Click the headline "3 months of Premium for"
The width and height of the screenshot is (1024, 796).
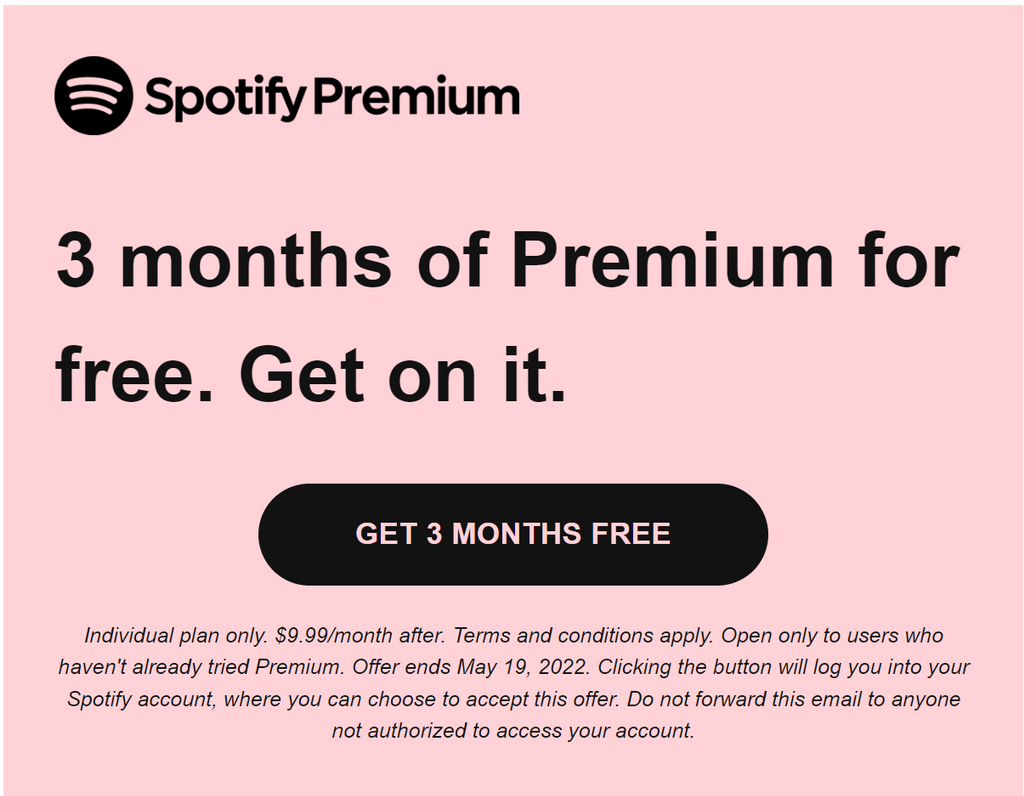pos(507,260)
